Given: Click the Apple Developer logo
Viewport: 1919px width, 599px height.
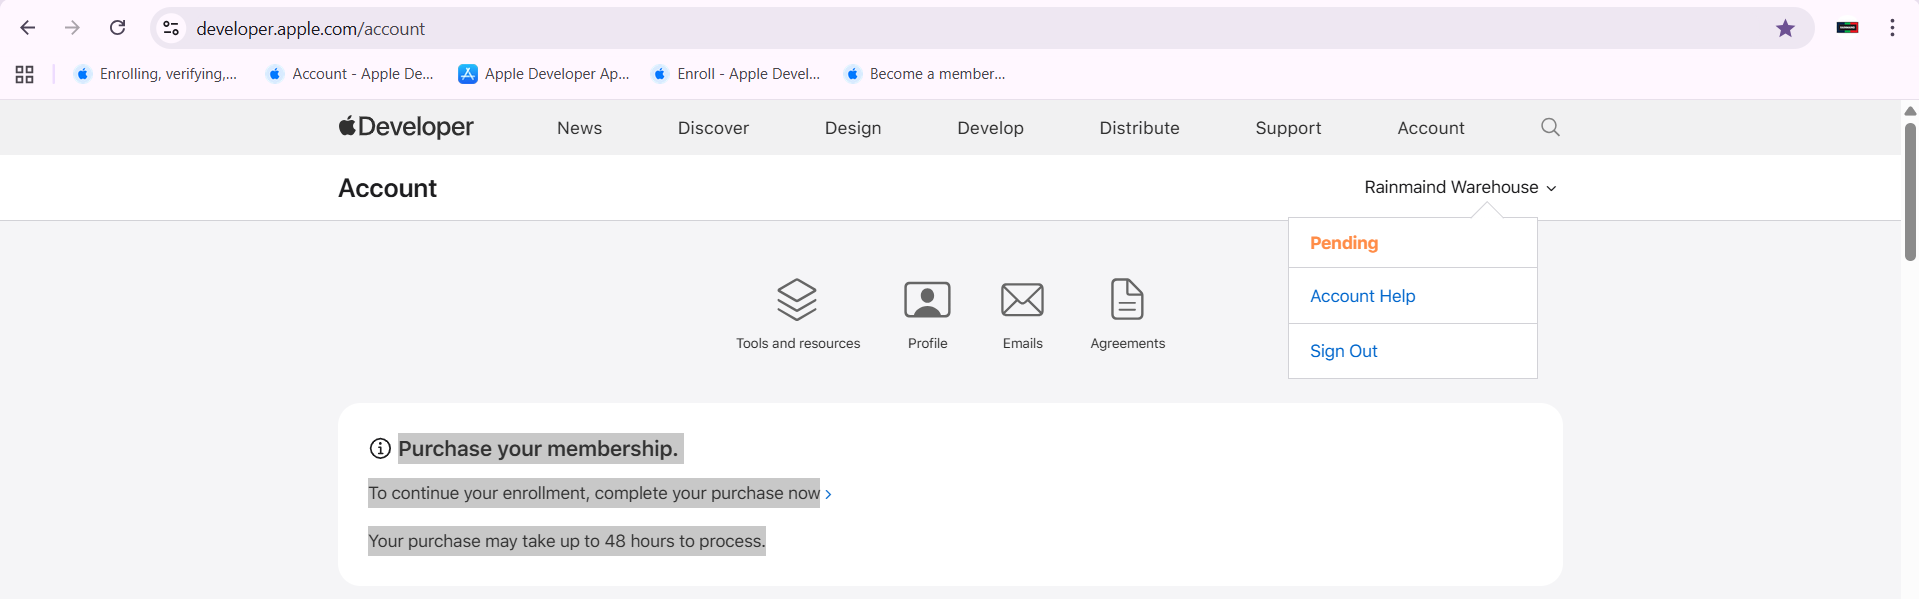Looking at the screenshot, I should point(406,127).
